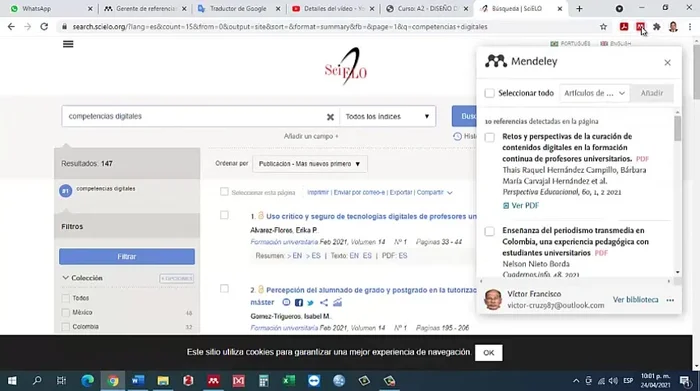
Task: Accept cookies with the OK button
Action: tap(488, 353)
